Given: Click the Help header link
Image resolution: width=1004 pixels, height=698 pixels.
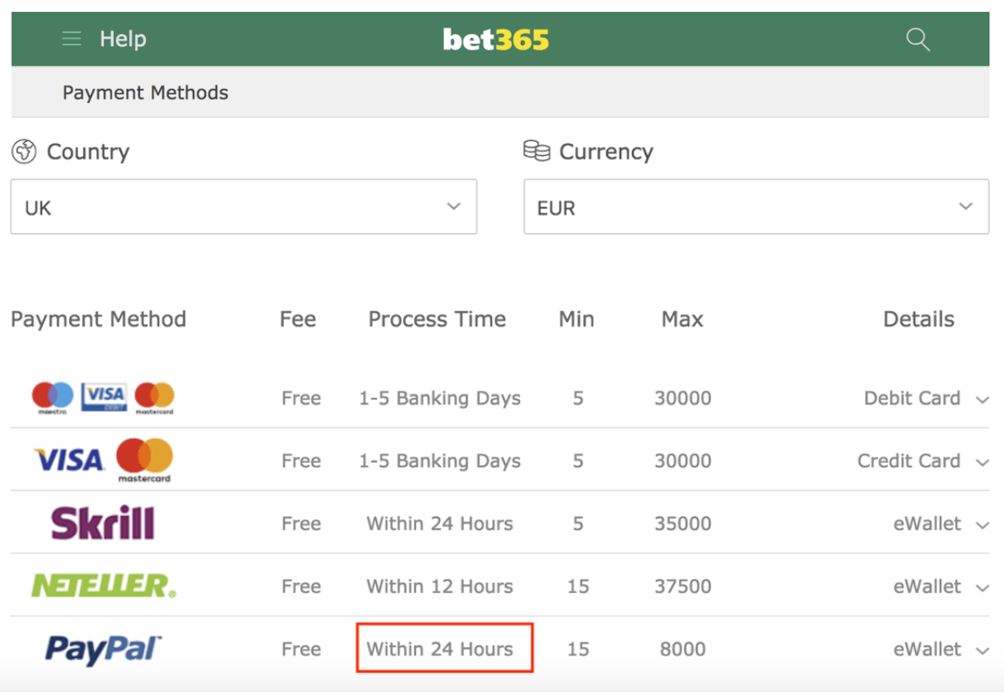Looking at the screenshot, I should [123, 39].
